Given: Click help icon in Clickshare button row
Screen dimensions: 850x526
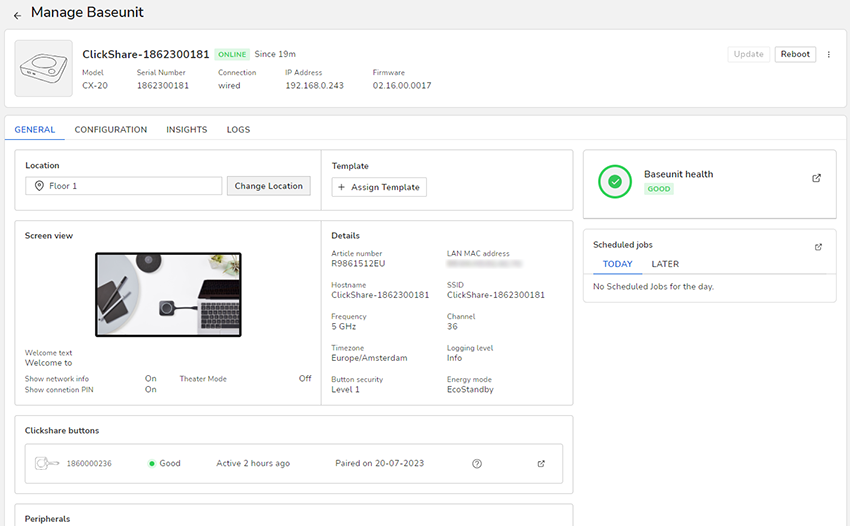Looking at the screenshot, I should tap(477, 464).
